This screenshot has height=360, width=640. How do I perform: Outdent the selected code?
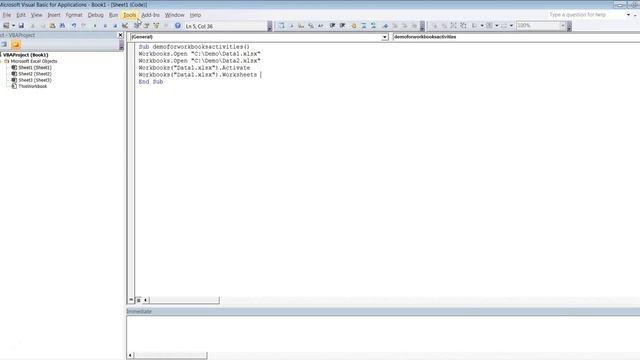[x=342, y=26]
